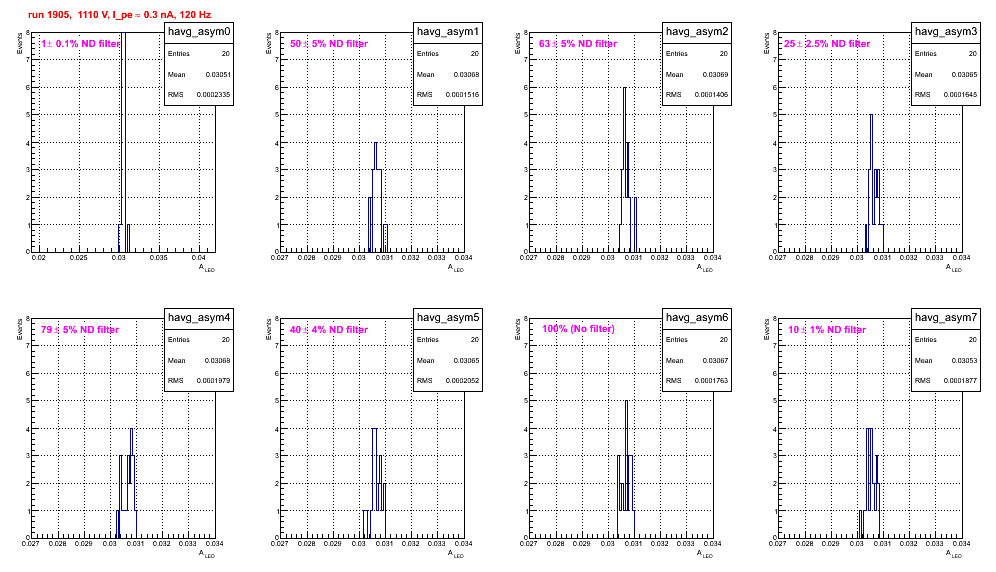Click RMS 0.0001763 in havg_asym6 stats

pyautogui.click(x=697, y=381)
